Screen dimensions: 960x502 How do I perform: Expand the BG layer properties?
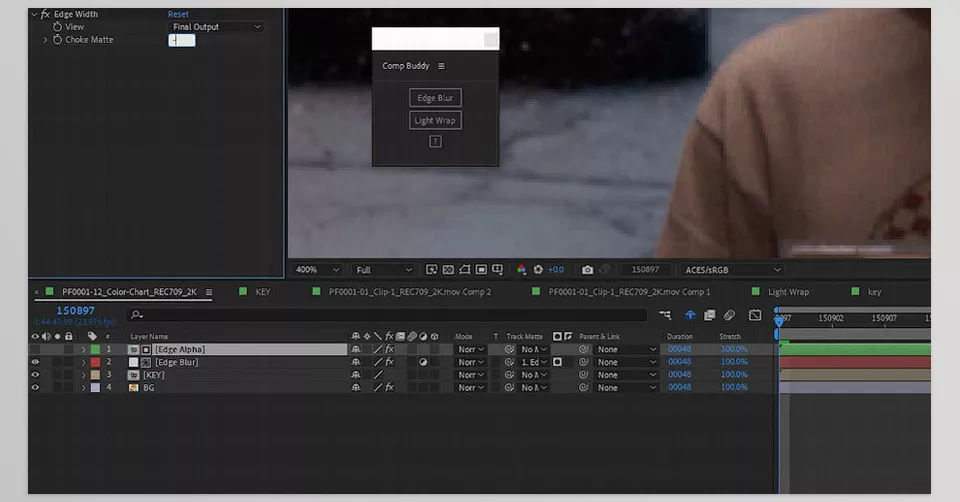pyautogui.click(x=84, y=388)
